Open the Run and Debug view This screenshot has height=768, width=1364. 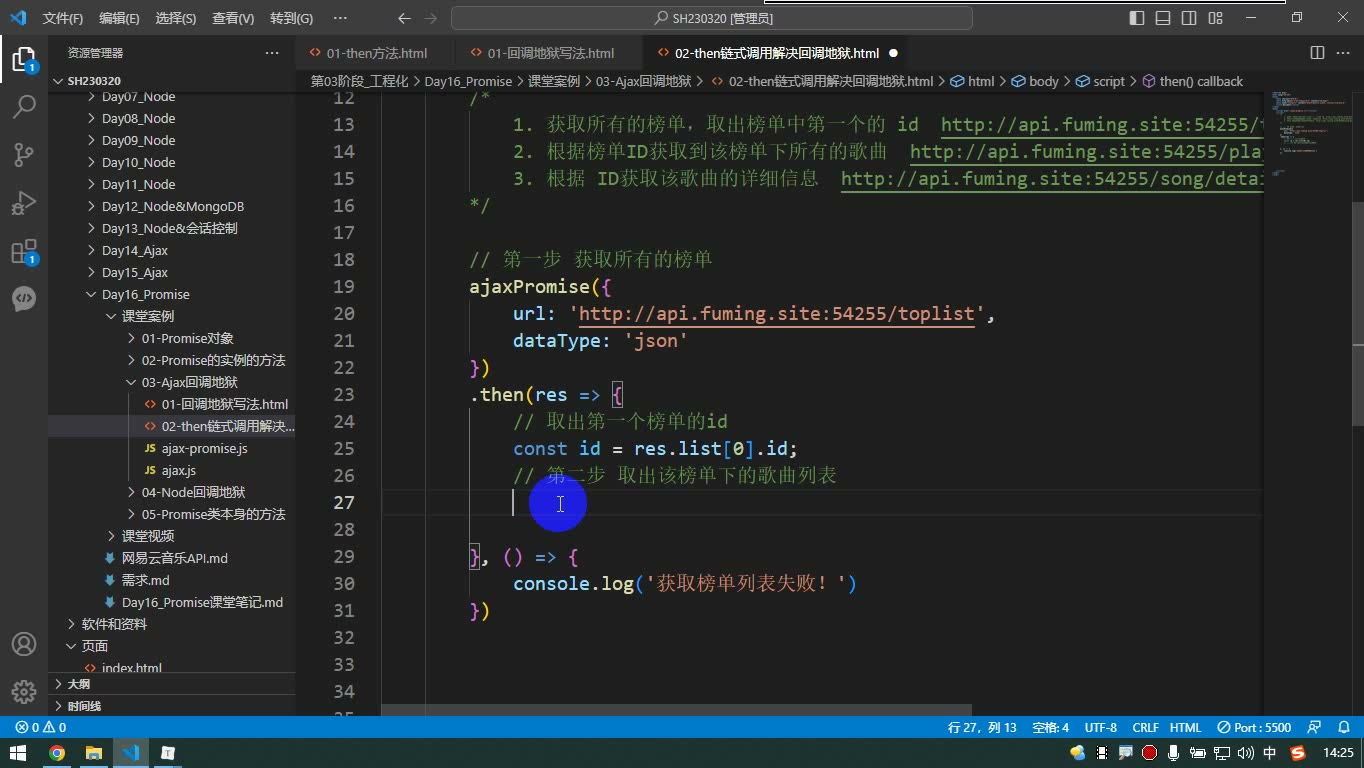(x=24, y=203)
